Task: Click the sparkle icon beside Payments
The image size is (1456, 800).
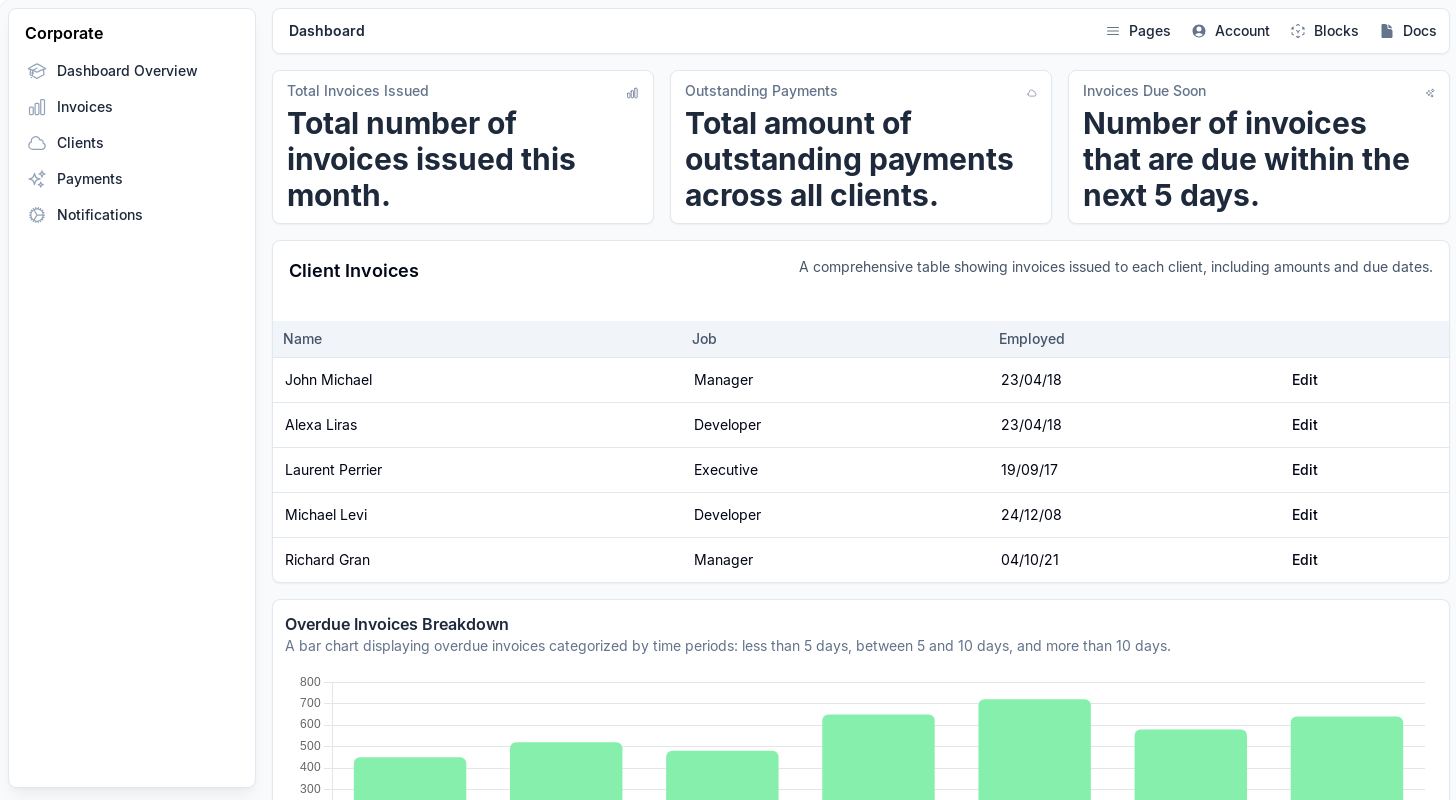Action: [x=37, y=179]
